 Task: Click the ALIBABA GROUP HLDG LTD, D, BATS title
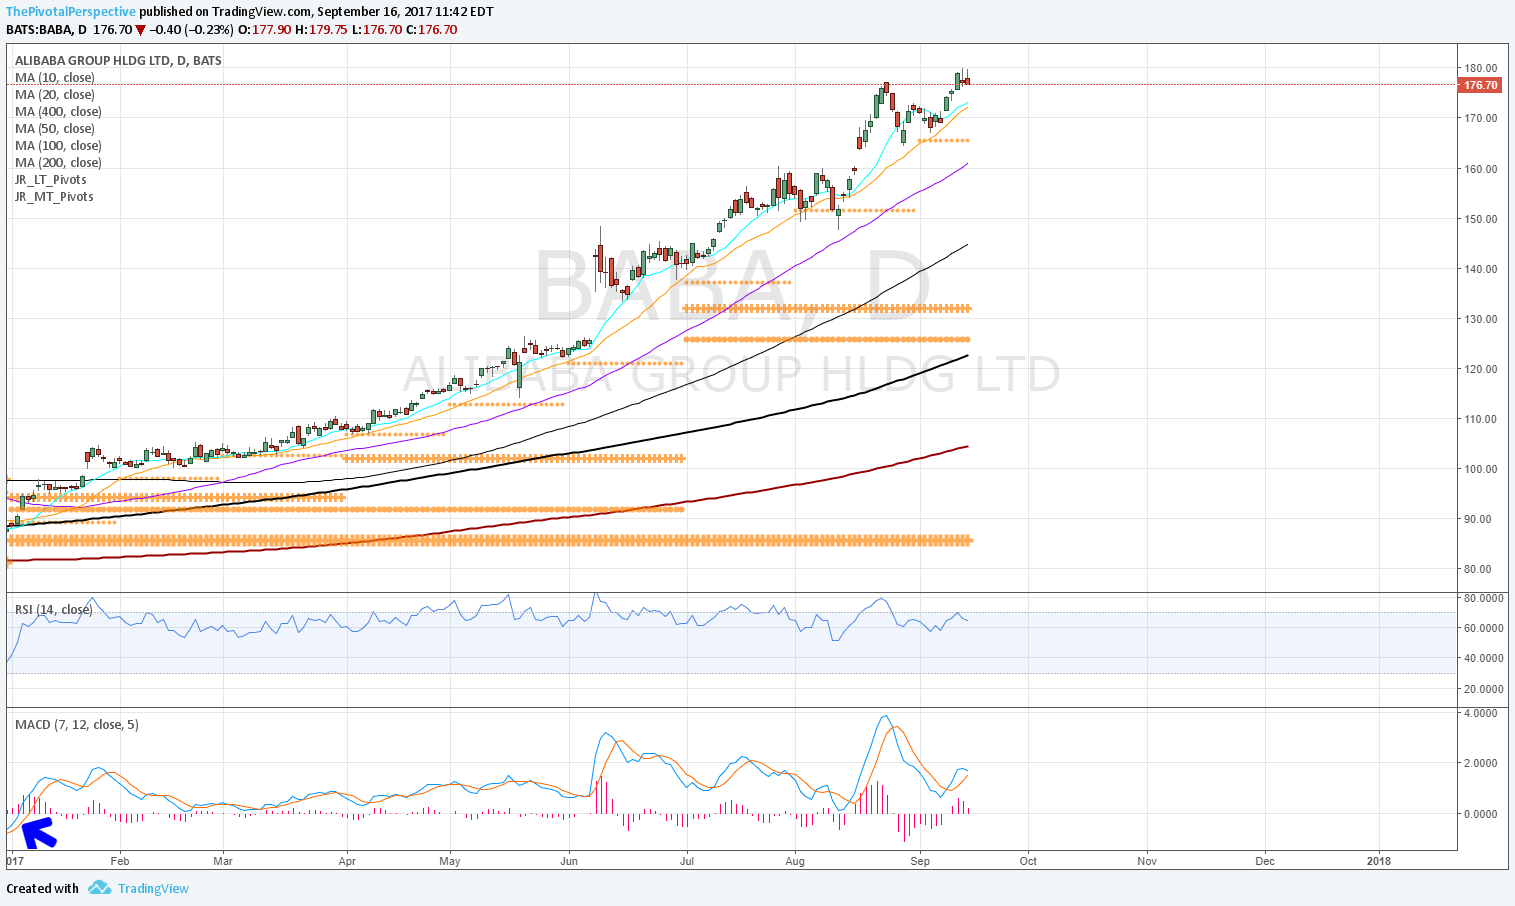click(118, 61)
